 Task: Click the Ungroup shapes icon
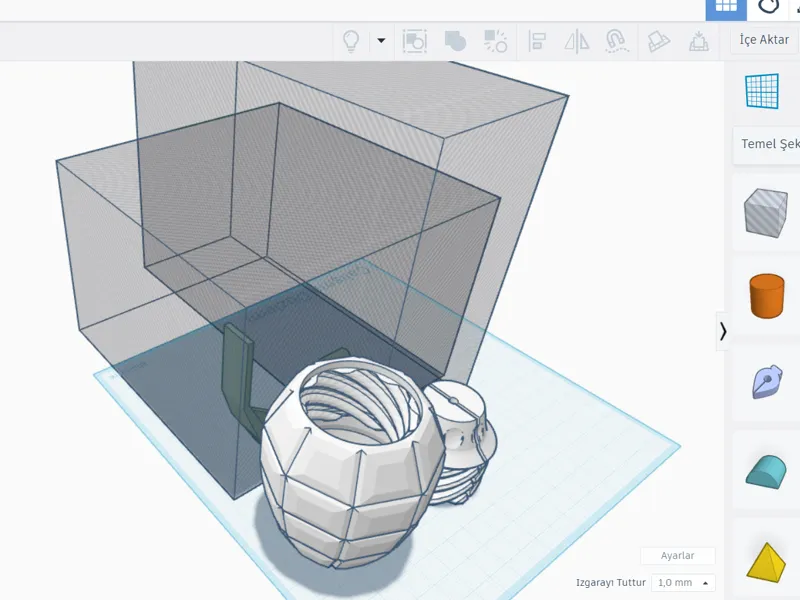click(495, 41)
